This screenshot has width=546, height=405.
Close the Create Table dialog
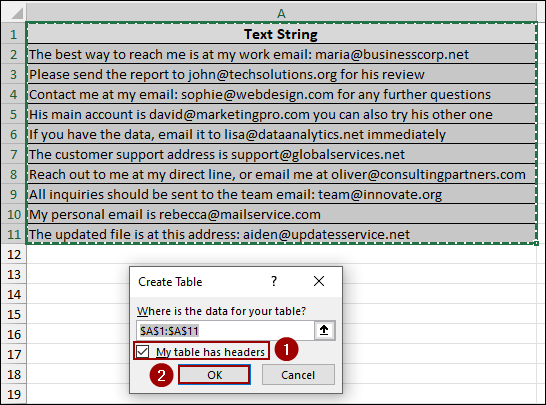pos(319,281)
